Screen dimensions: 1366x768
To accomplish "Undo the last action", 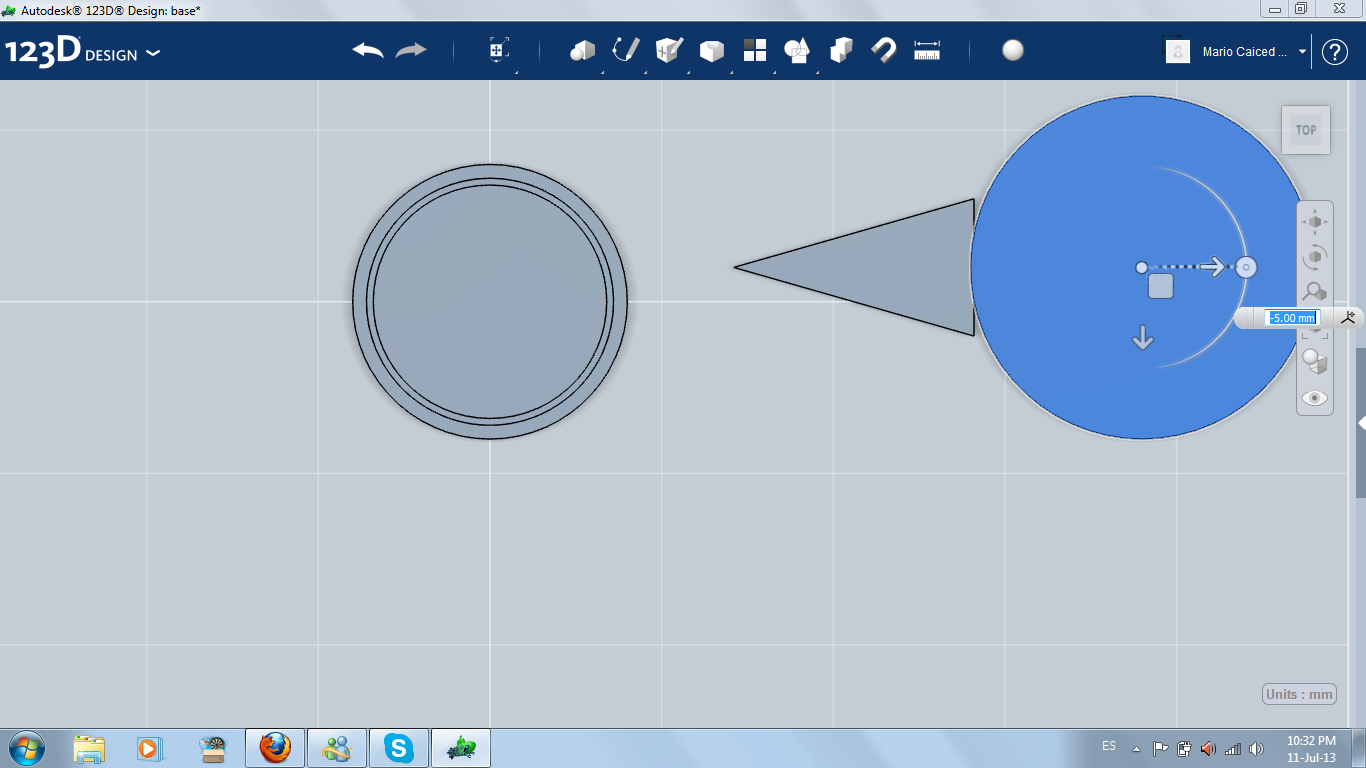I will 368,50.
